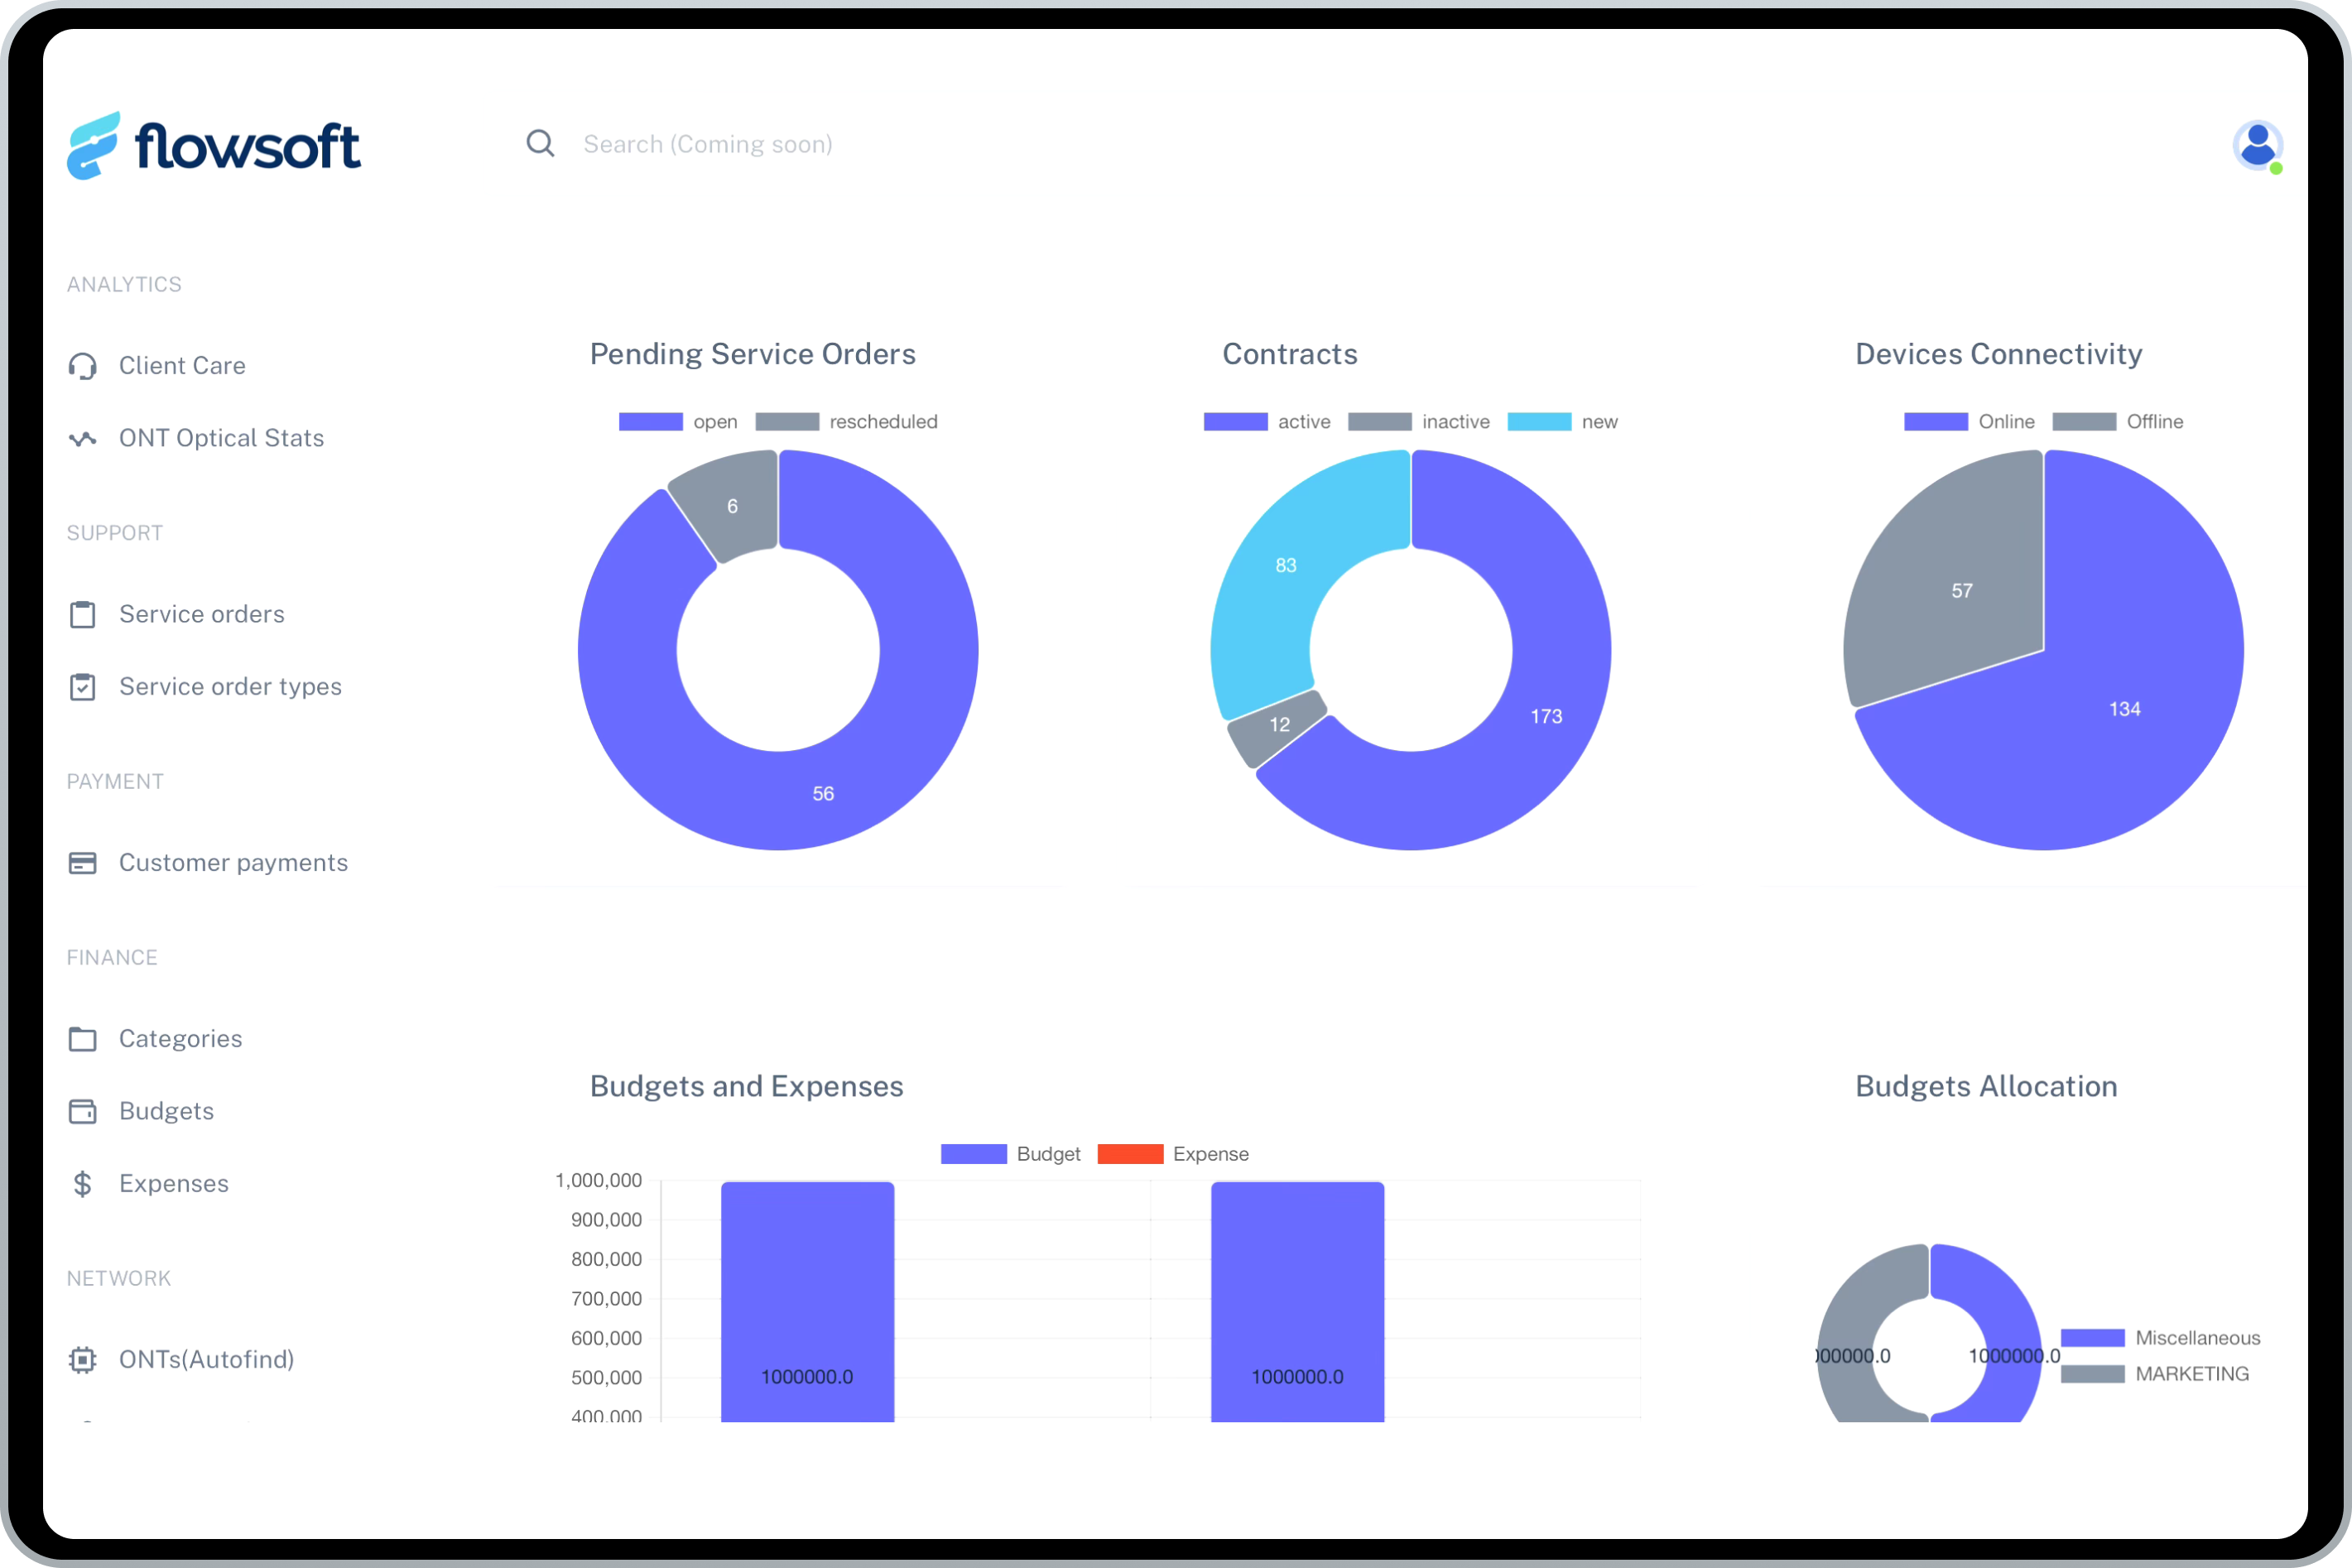Collapse the FINANCE sidebar section

click(x=112, y=957)
